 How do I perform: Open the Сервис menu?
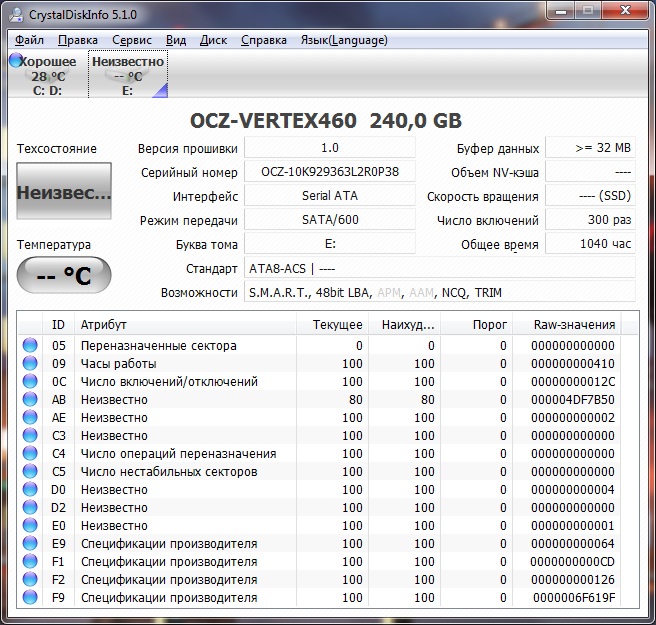(x=132, y=40)
